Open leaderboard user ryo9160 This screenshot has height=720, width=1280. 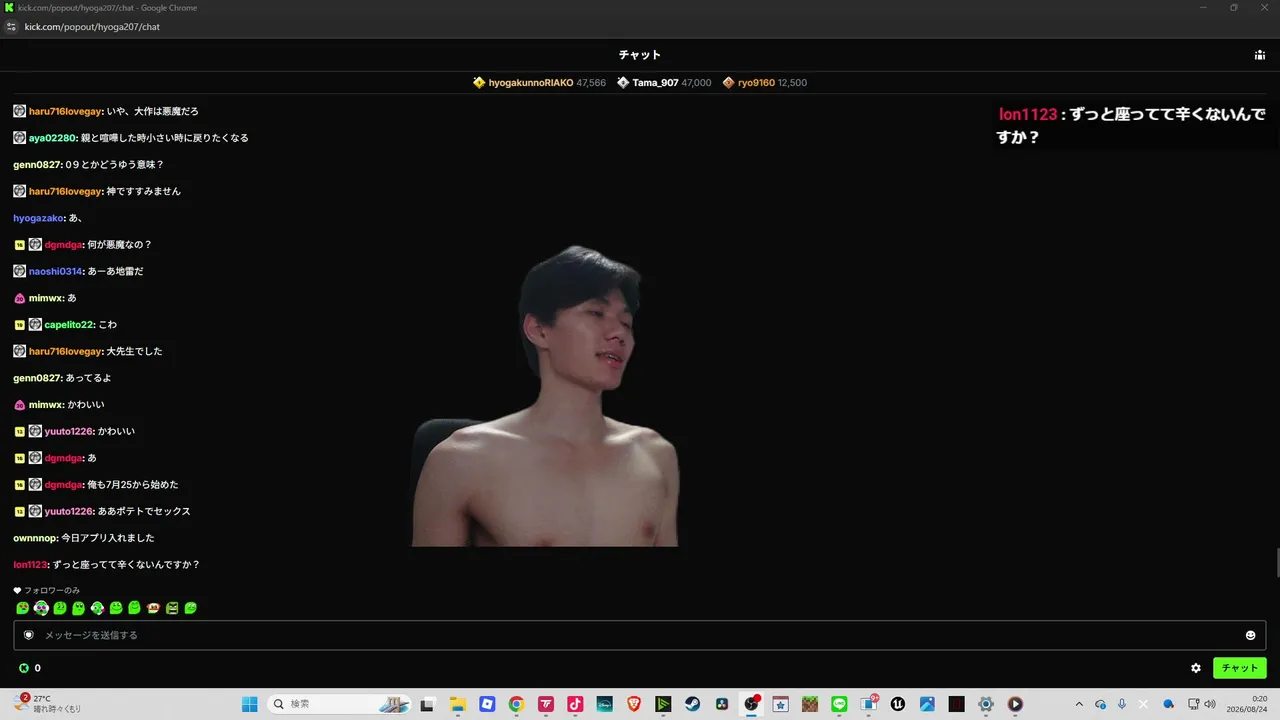click(756, 83)
